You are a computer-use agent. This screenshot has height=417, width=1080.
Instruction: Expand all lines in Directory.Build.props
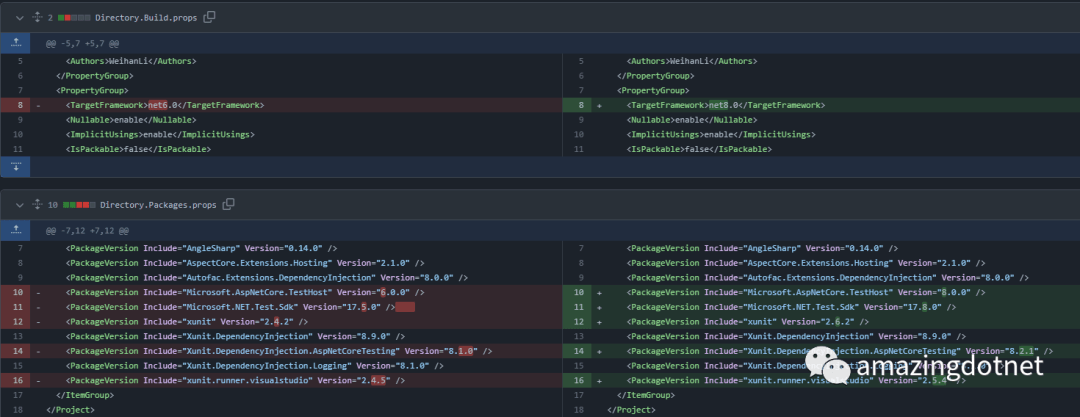point(35,17)
